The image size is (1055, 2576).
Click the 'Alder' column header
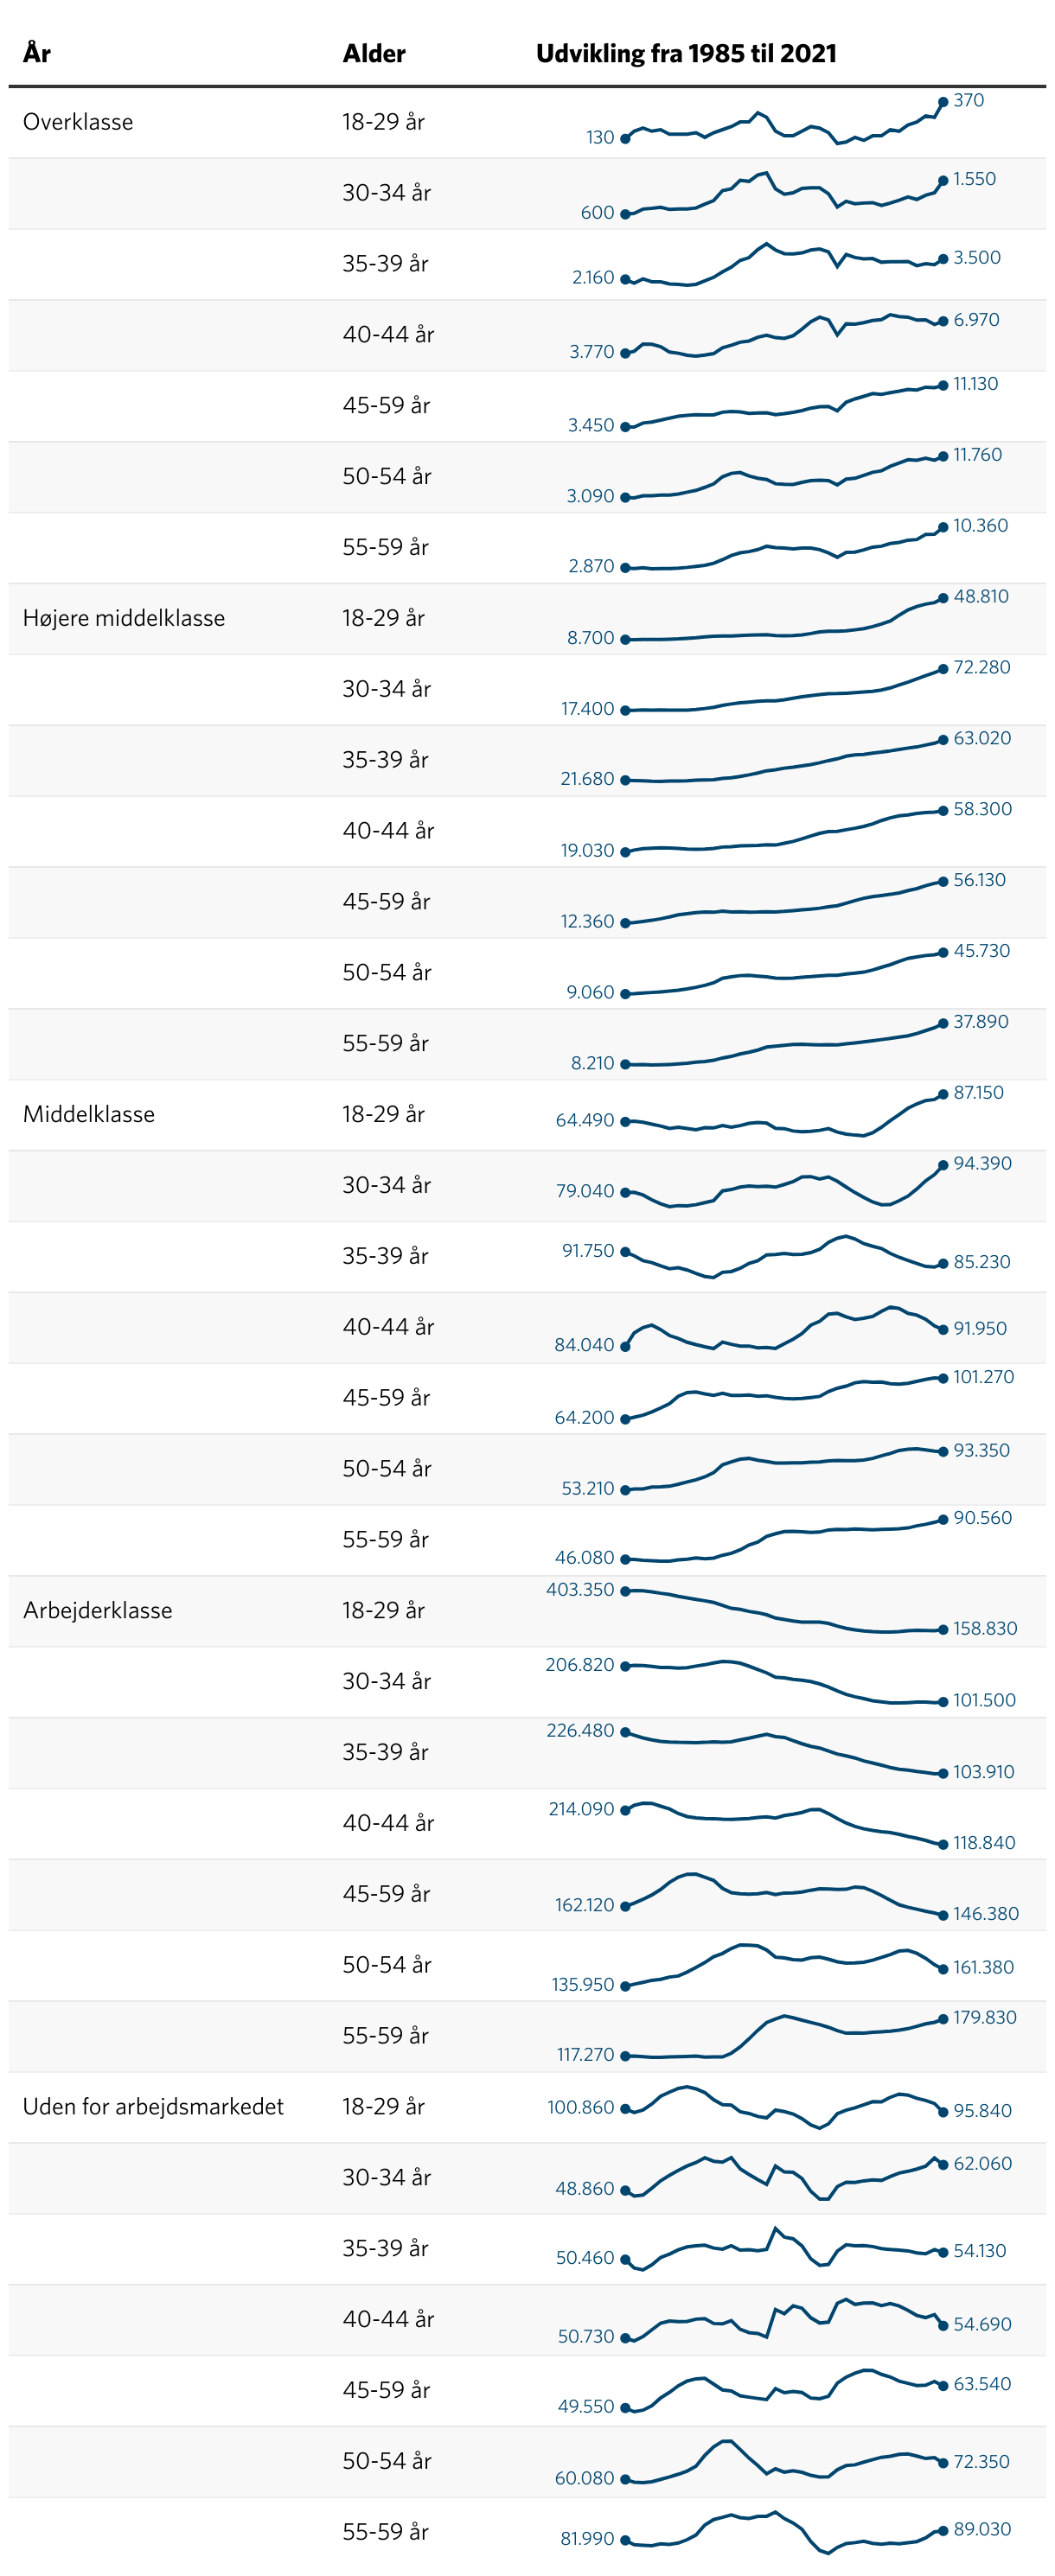pyautogui.click(x=374, y=53)
